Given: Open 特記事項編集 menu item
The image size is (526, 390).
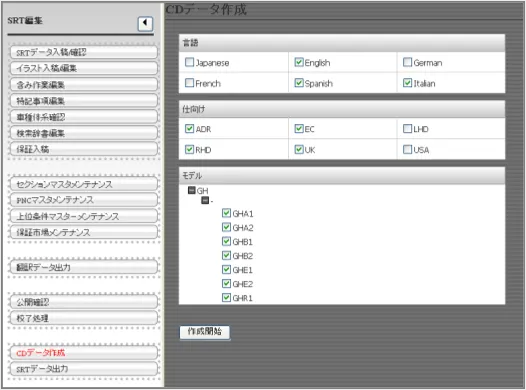Looking at the screenshot, I should click(x=84, y=101).
